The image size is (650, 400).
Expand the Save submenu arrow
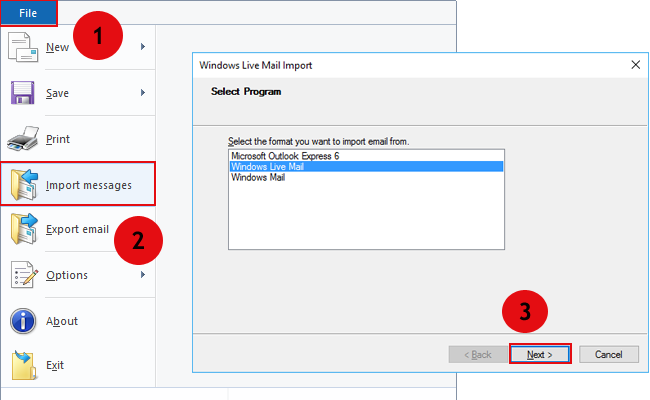point(143,92)
